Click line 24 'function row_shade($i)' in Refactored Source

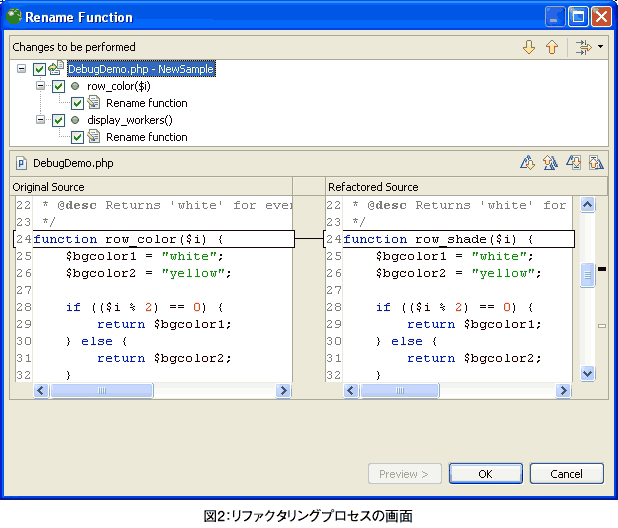pyautogui.click(x=438, y=239)
